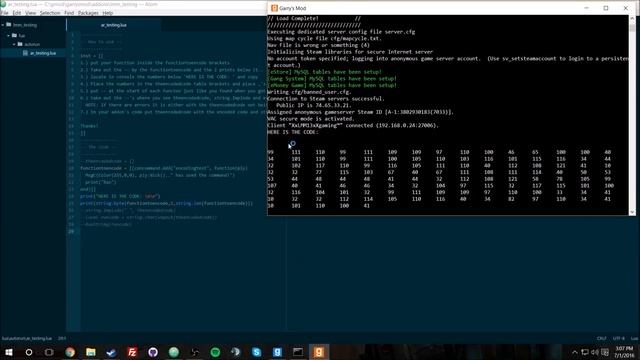The image size is (640, 360).
Task: Click the file path in Atom status bar
Action: [x=27, y=338]
